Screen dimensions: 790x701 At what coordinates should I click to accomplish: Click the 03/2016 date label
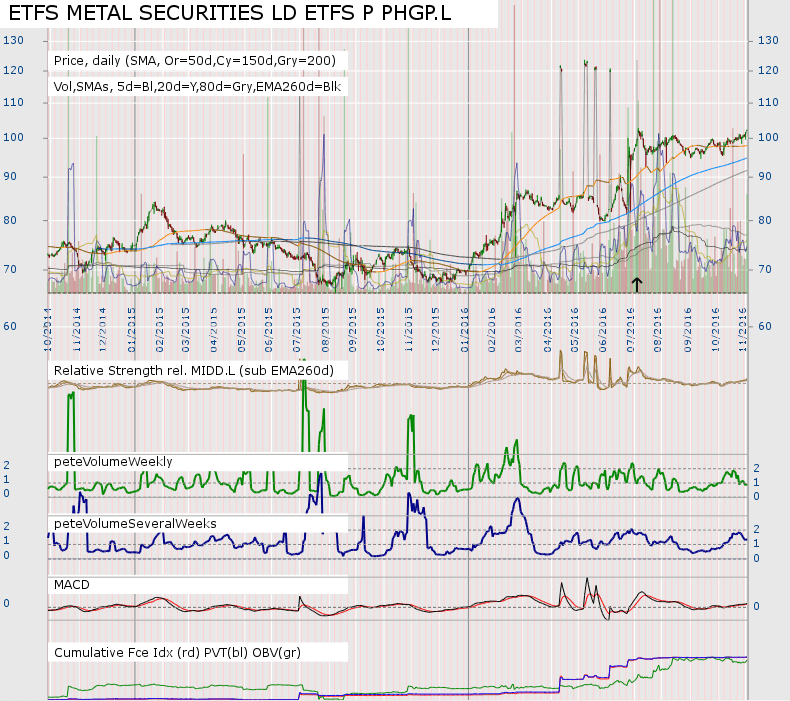tap(518, 330)
